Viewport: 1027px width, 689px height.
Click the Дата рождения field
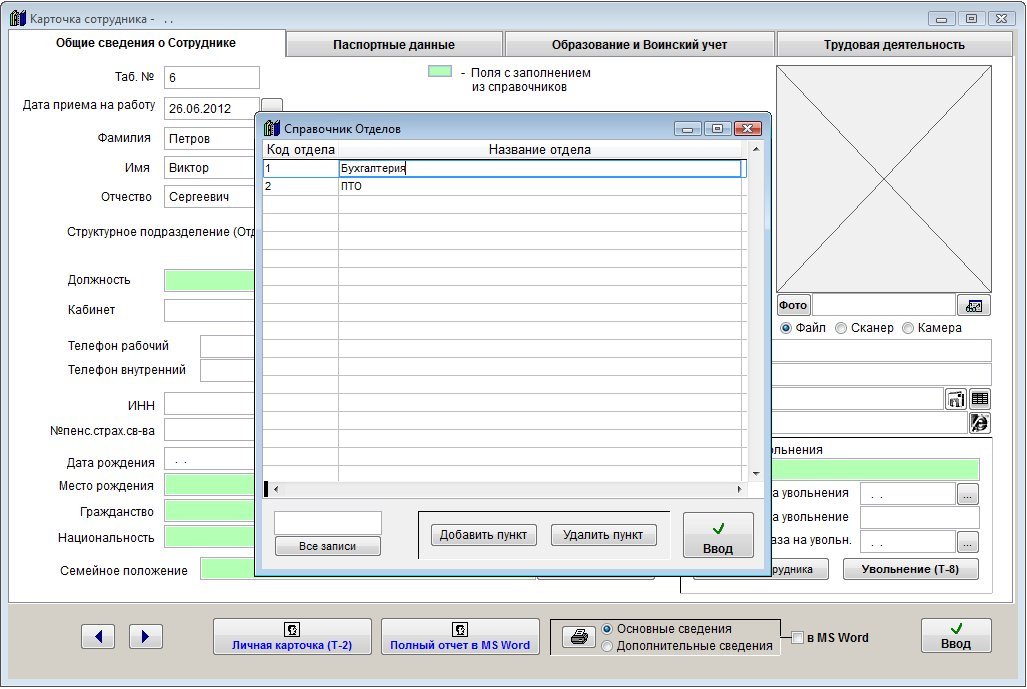210,460
